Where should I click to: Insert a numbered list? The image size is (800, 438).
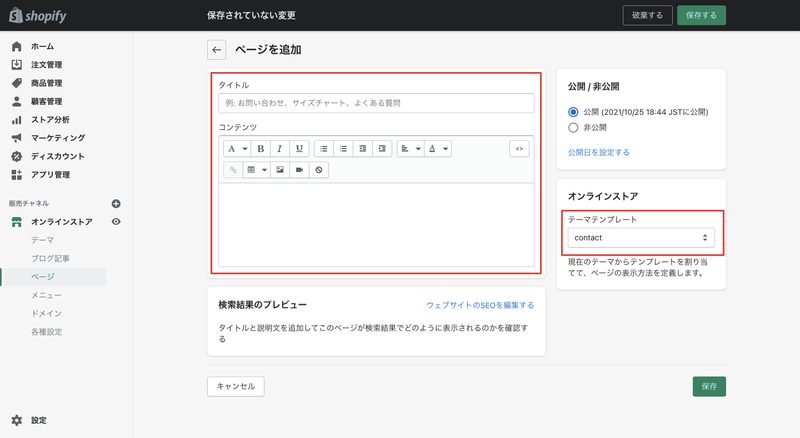[343, 149]
